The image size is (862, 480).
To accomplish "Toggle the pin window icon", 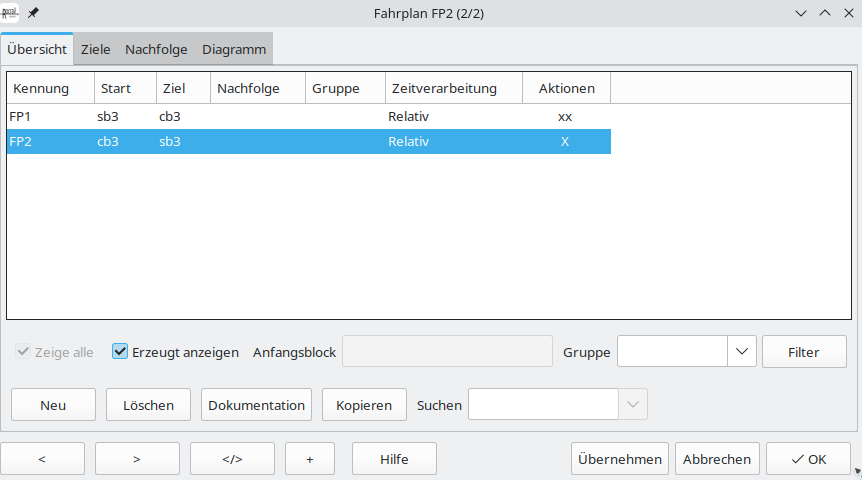I will [34, 12].
